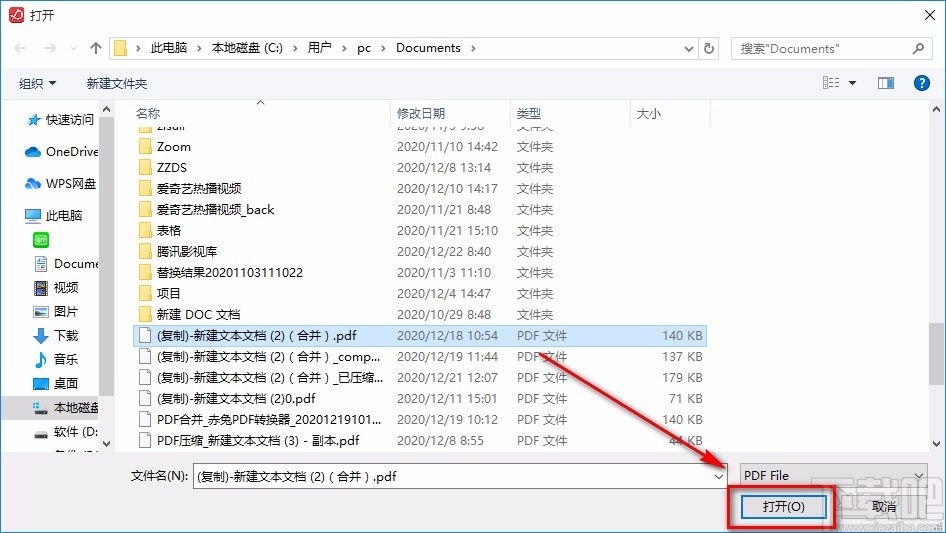Click the 本地磁盘 (C:) breadcrumb
Viewport: 946px width, 533px height.
tap(247, 48)
